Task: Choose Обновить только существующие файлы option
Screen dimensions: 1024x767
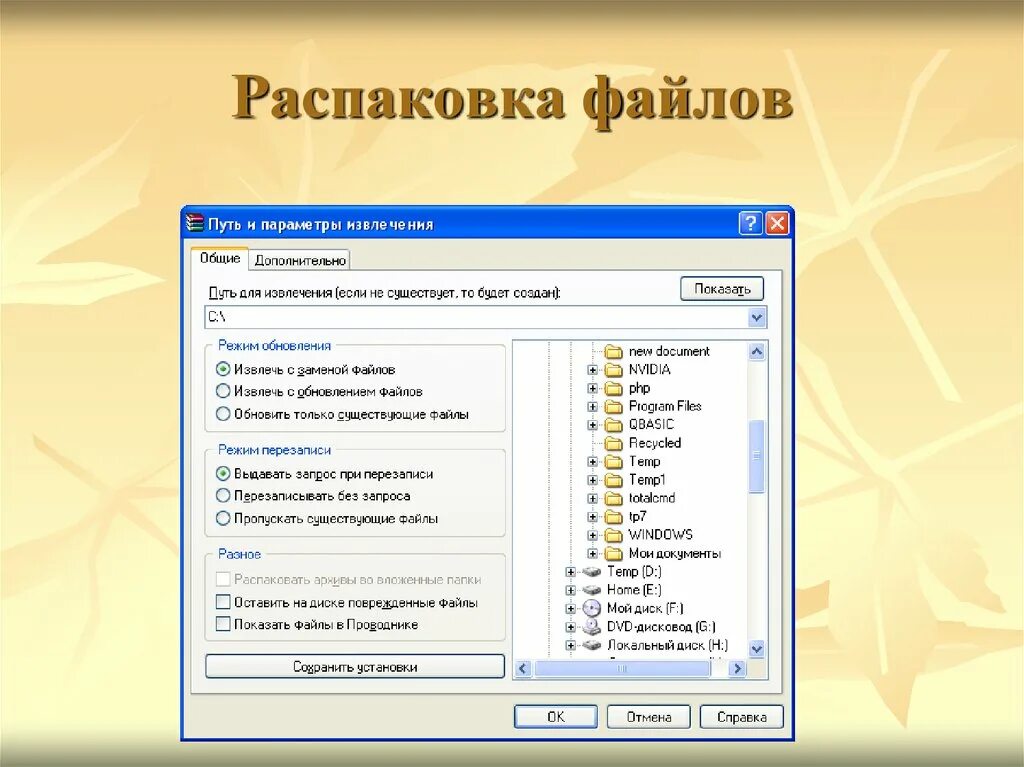Action: tap(223, 414)
